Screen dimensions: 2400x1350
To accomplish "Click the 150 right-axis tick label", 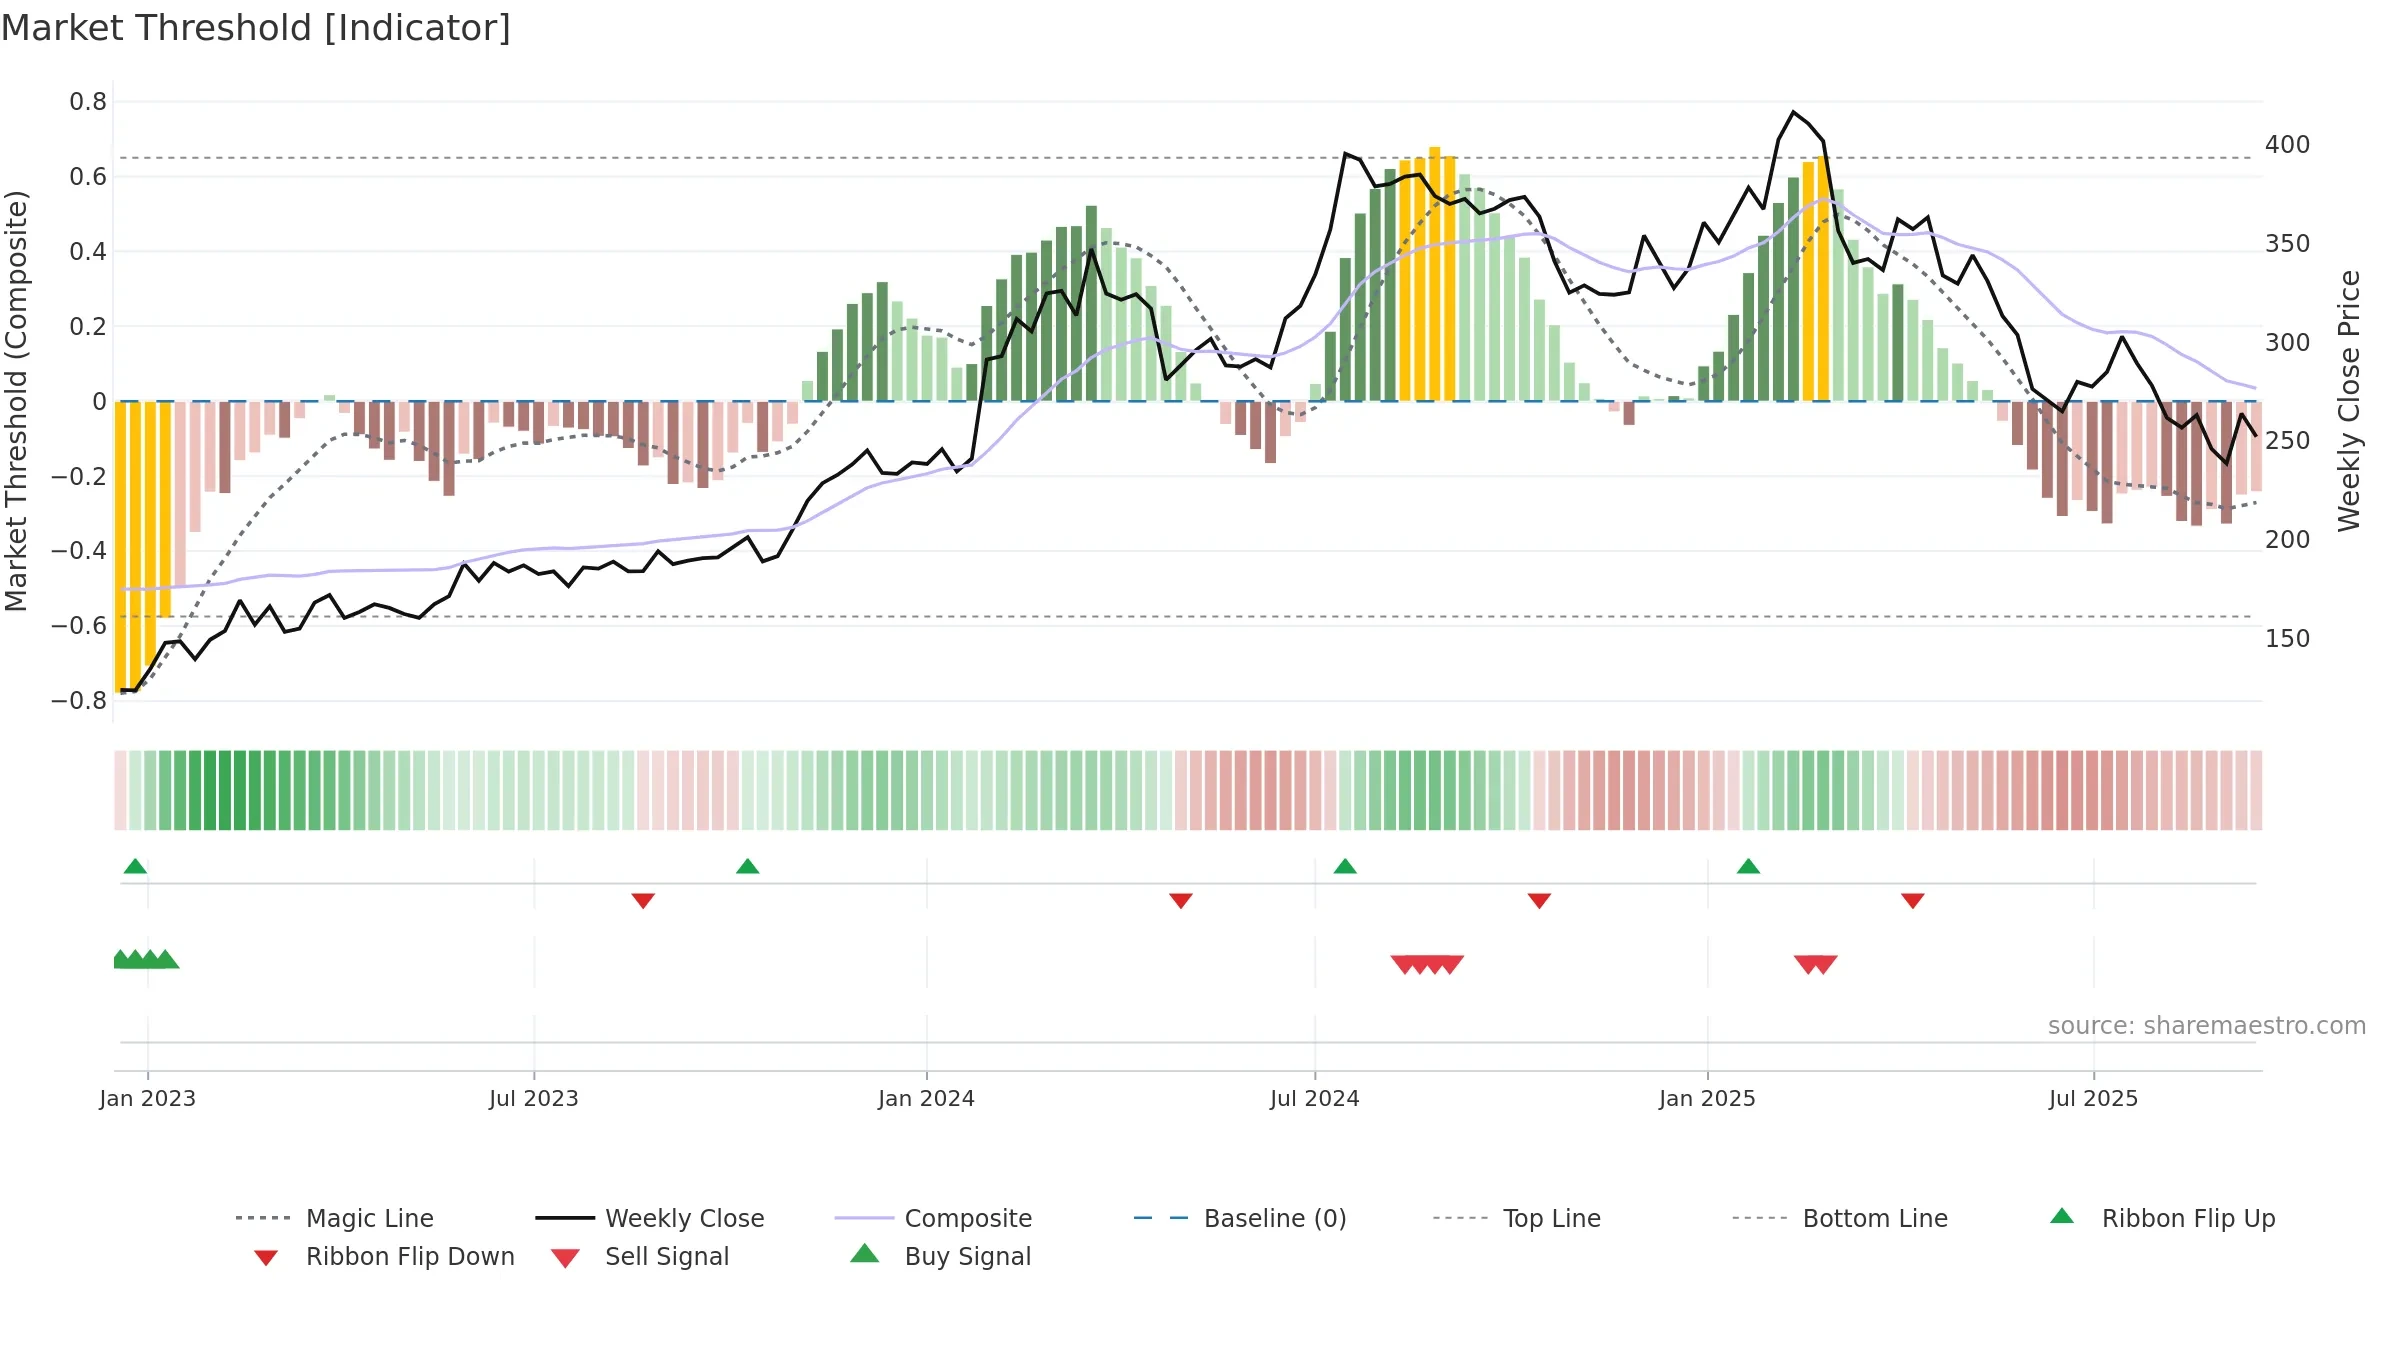I will [2287, 639].
